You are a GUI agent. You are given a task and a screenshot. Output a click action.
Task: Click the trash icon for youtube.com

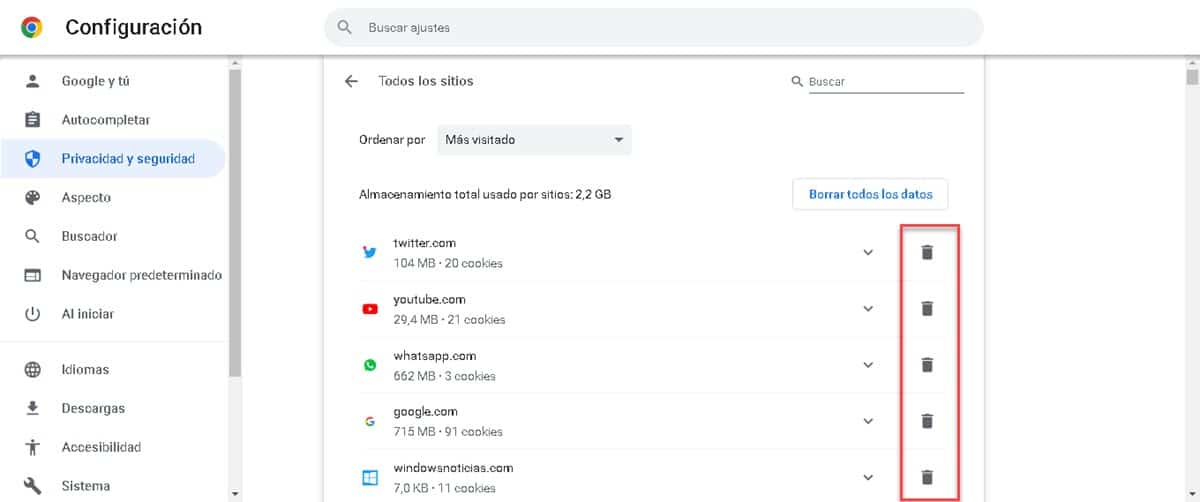click(x=927, y=309)
